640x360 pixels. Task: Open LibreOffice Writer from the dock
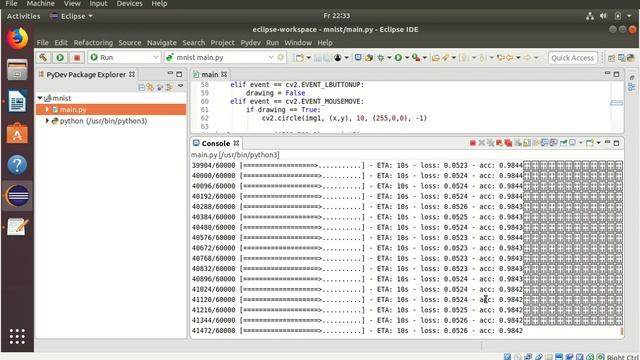coord(17,101)
